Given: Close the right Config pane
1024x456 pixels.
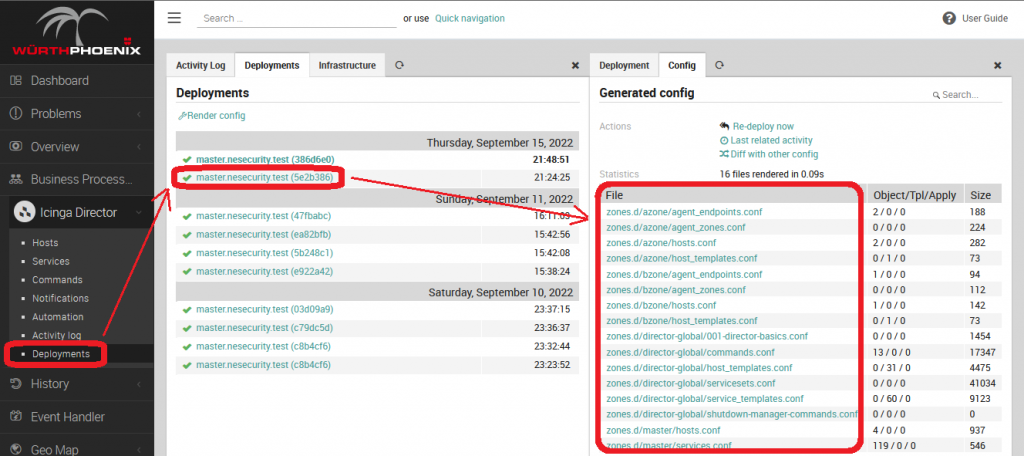Looking at the screenshot, I should point(998,65).
